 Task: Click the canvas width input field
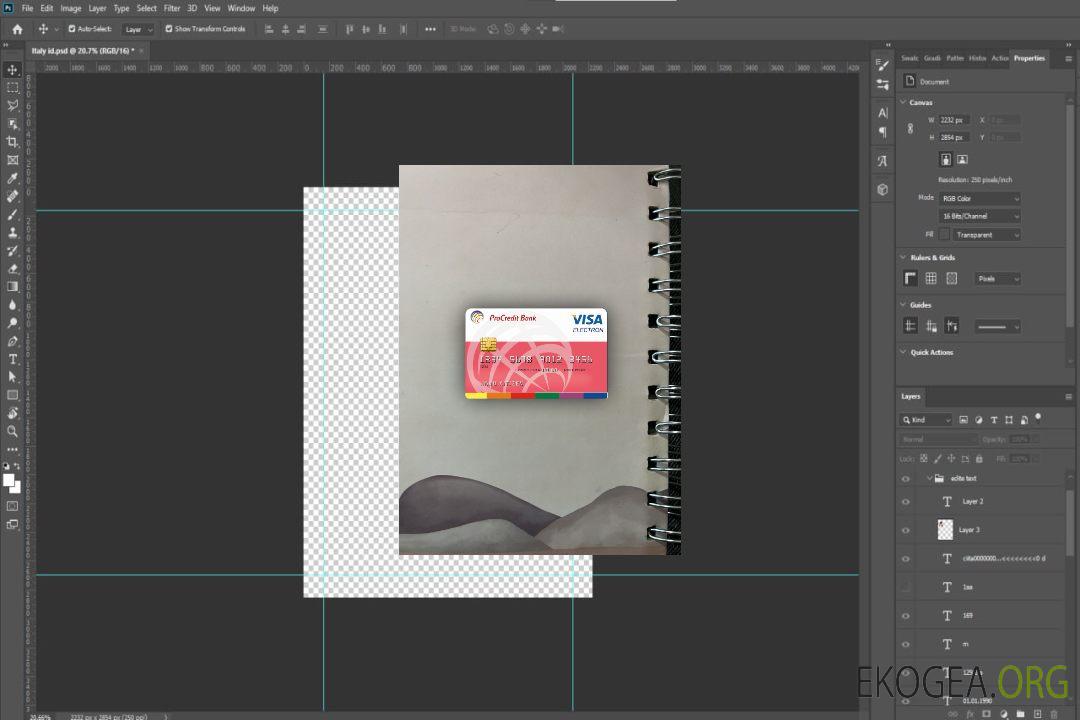[953, 120]
